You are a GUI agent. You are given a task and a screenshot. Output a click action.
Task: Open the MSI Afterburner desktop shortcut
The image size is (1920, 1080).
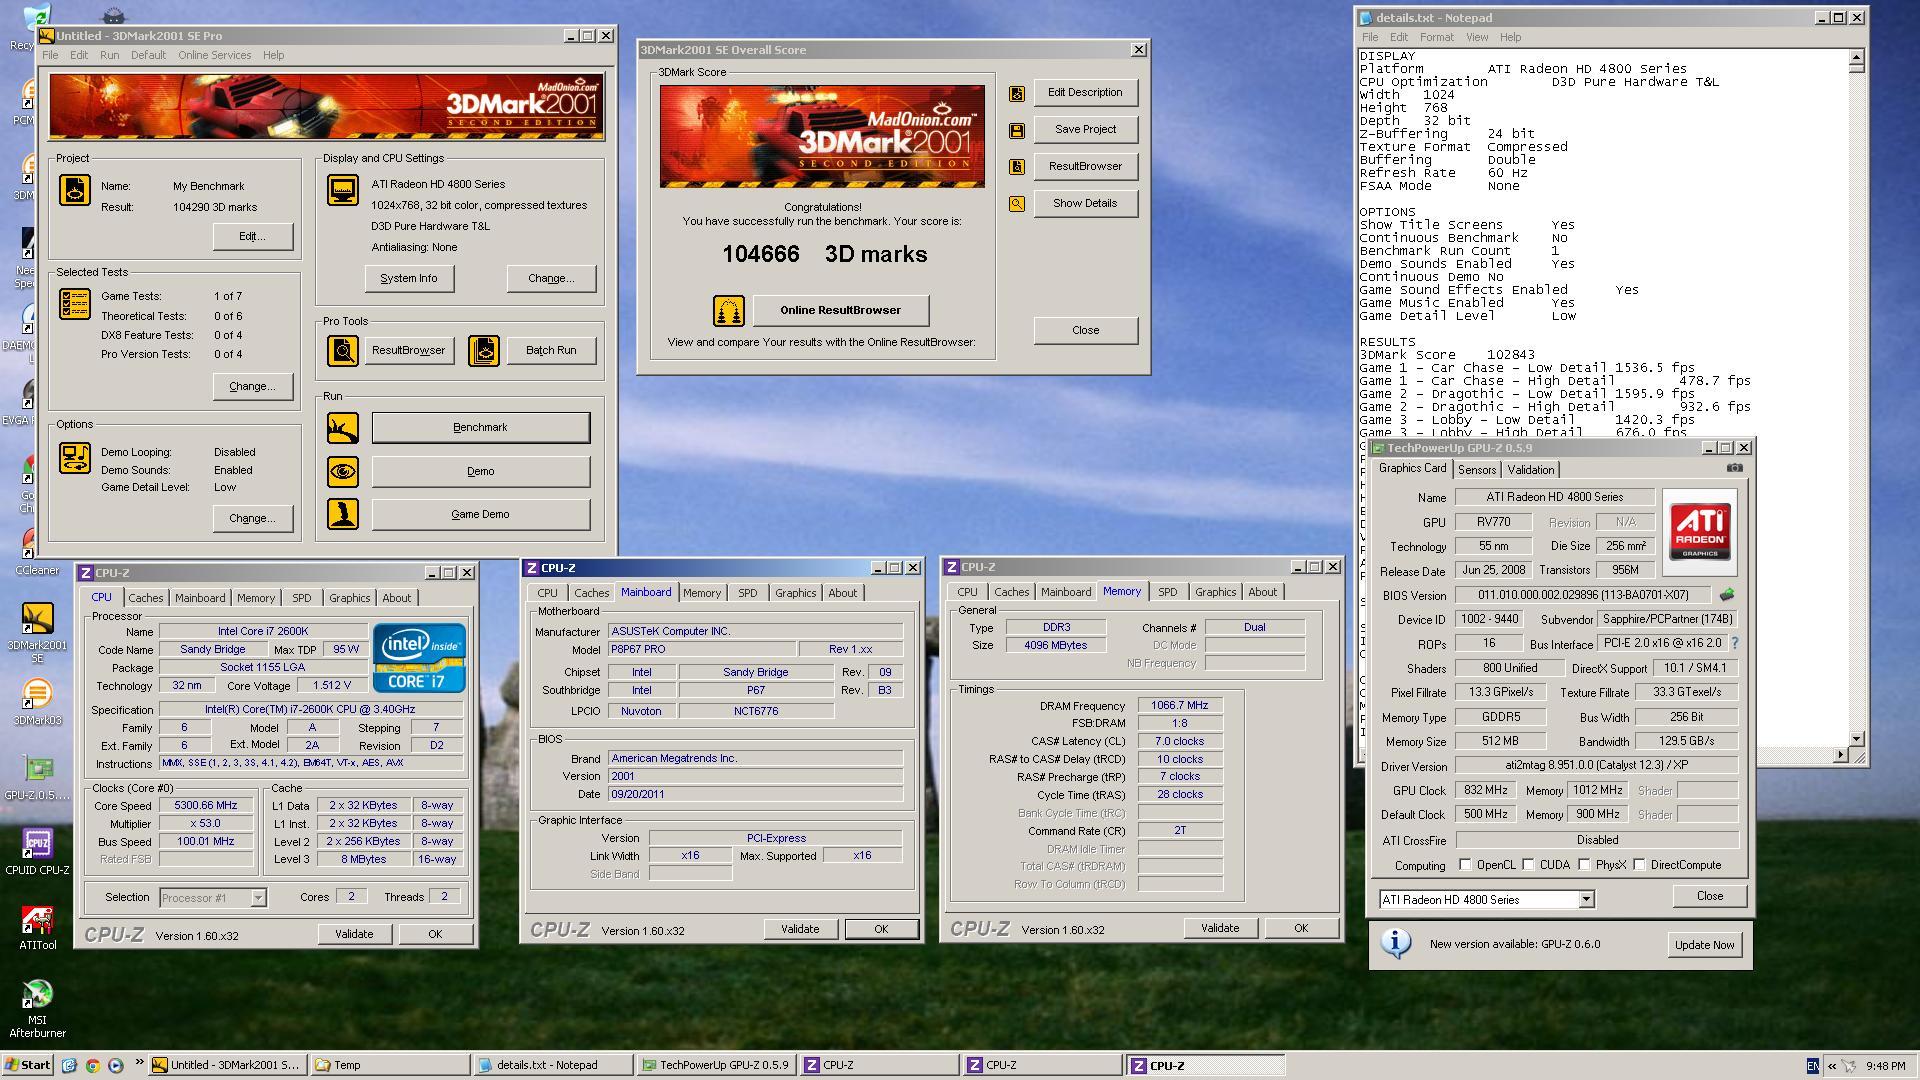coord(37,1008)
